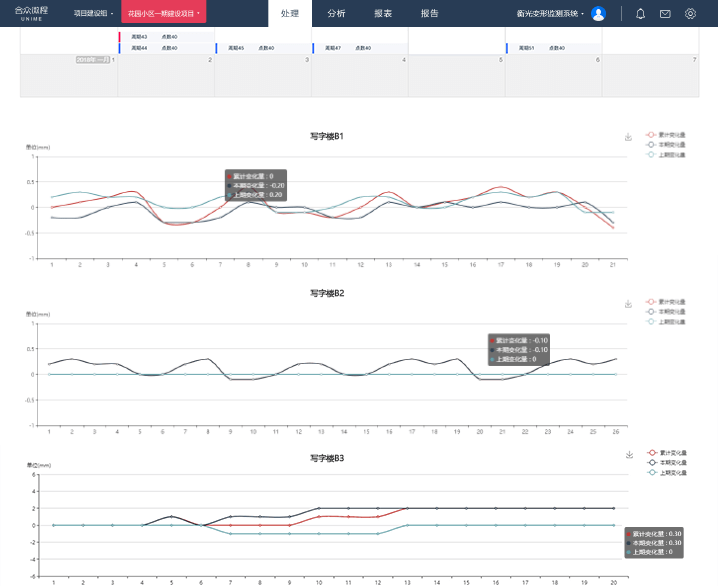
Task: Switch to the 分析 tab
Action: [336, 14]
